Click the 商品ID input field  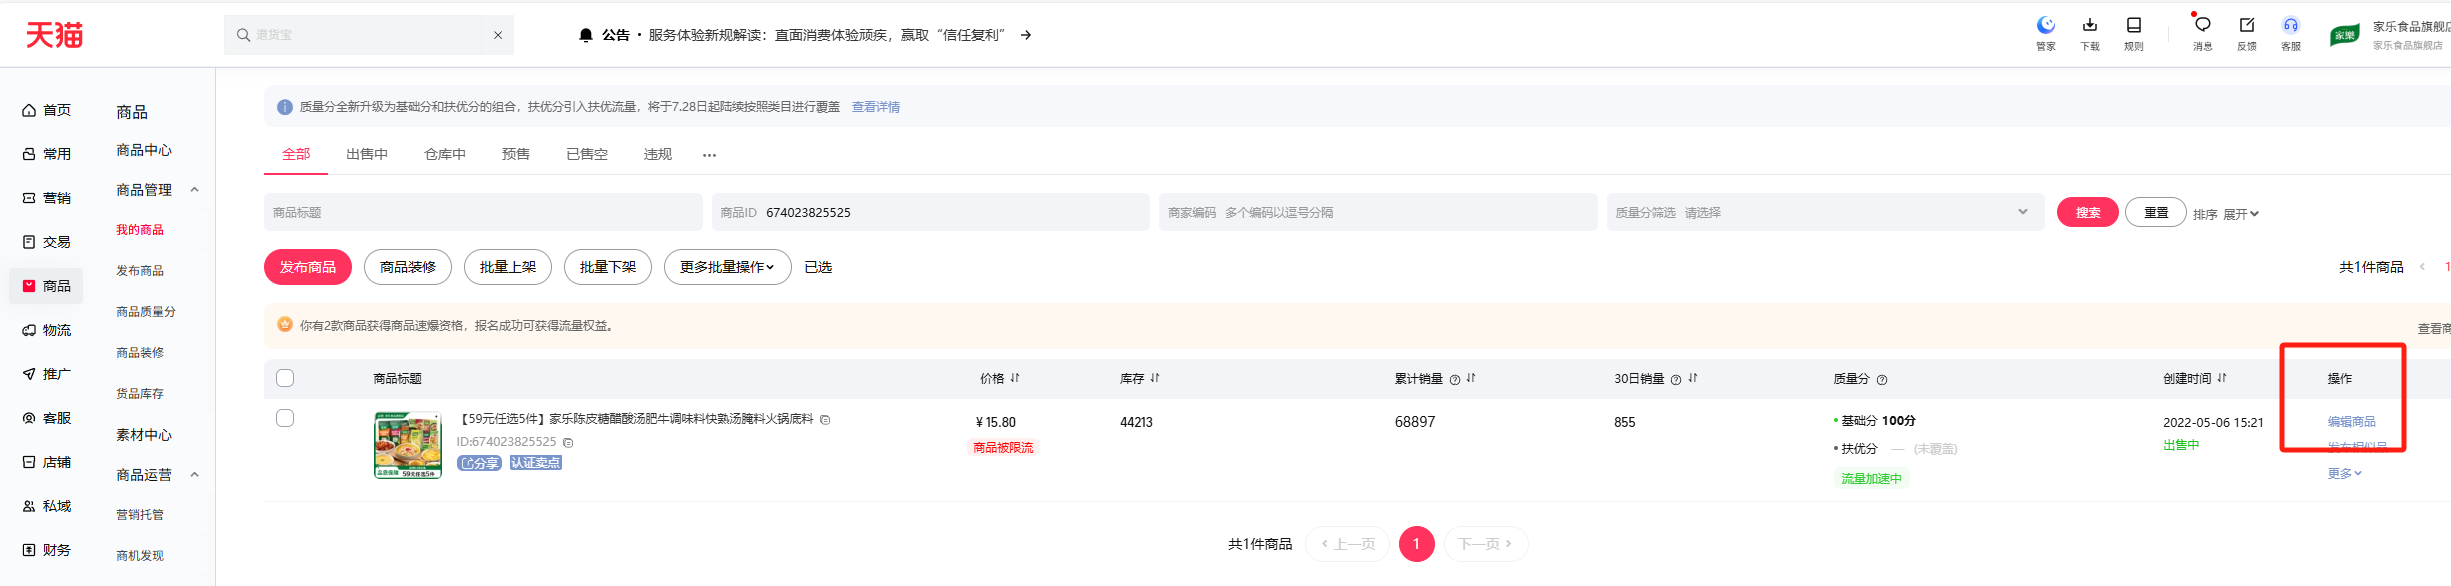point(931,212)
